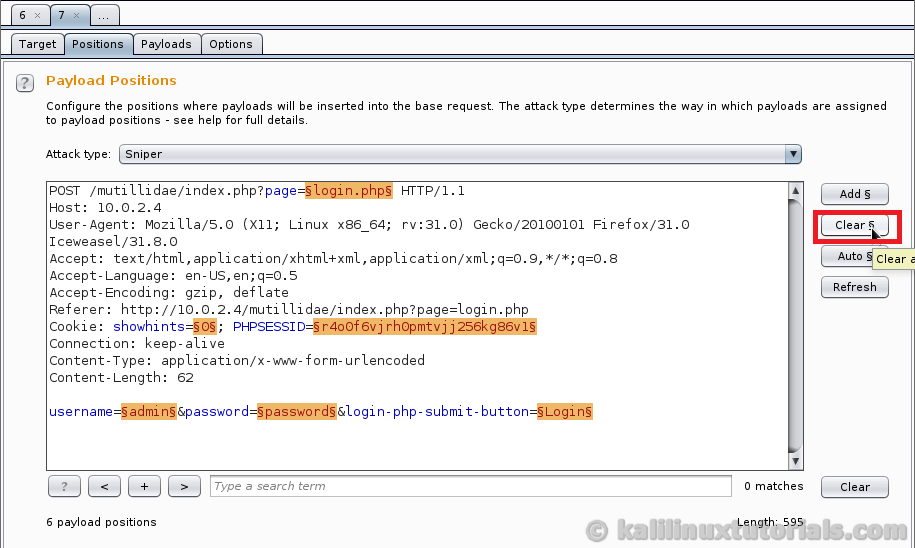915x548 pixels.
Task: Open the Payload Positions help icon
Action: pyautogui.click(x=25, y=83)
